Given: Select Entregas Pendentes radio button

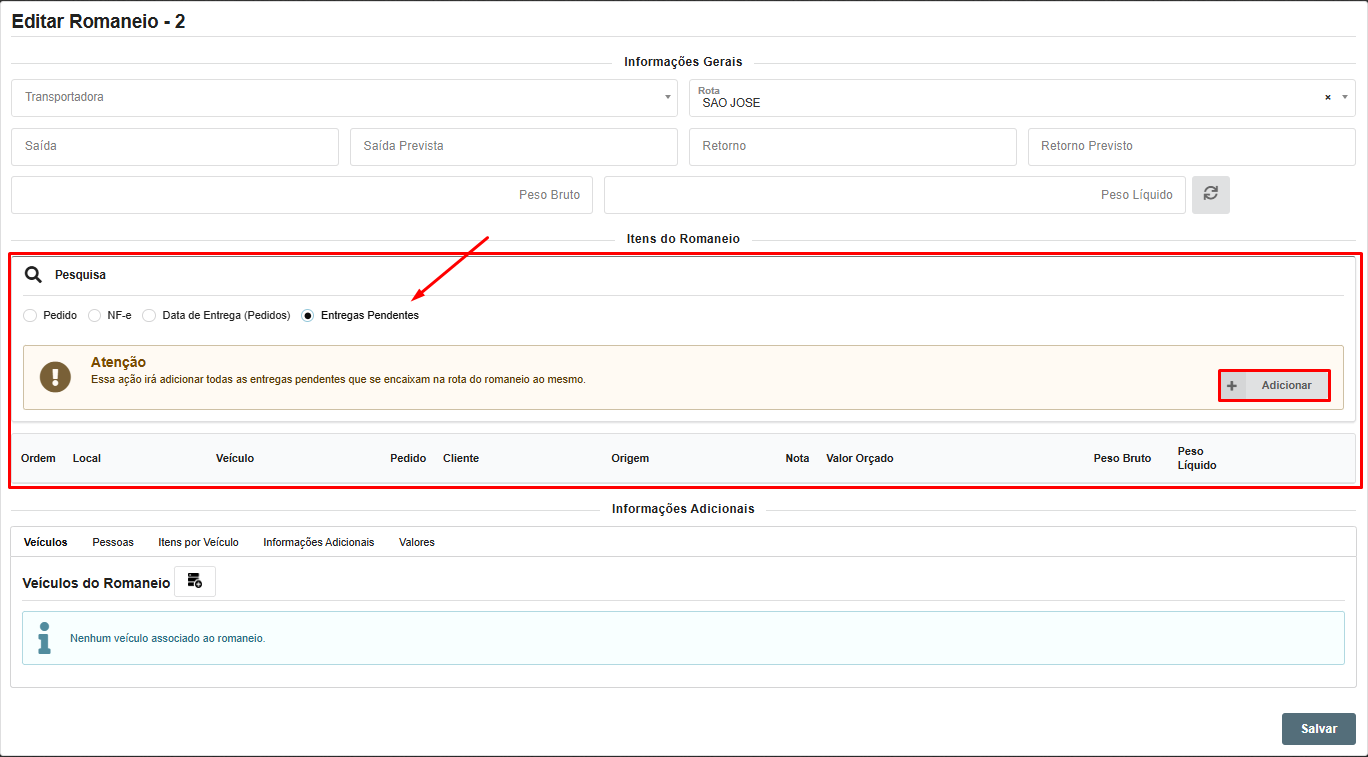Looking at the screenshot, I should [308, 316].
